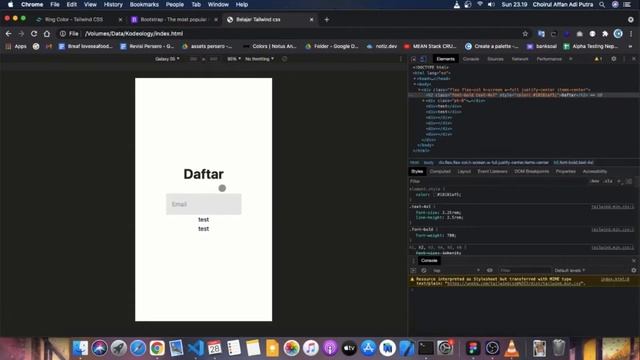Collapse the body element in the DOM tree

click(x=415, y=84)
